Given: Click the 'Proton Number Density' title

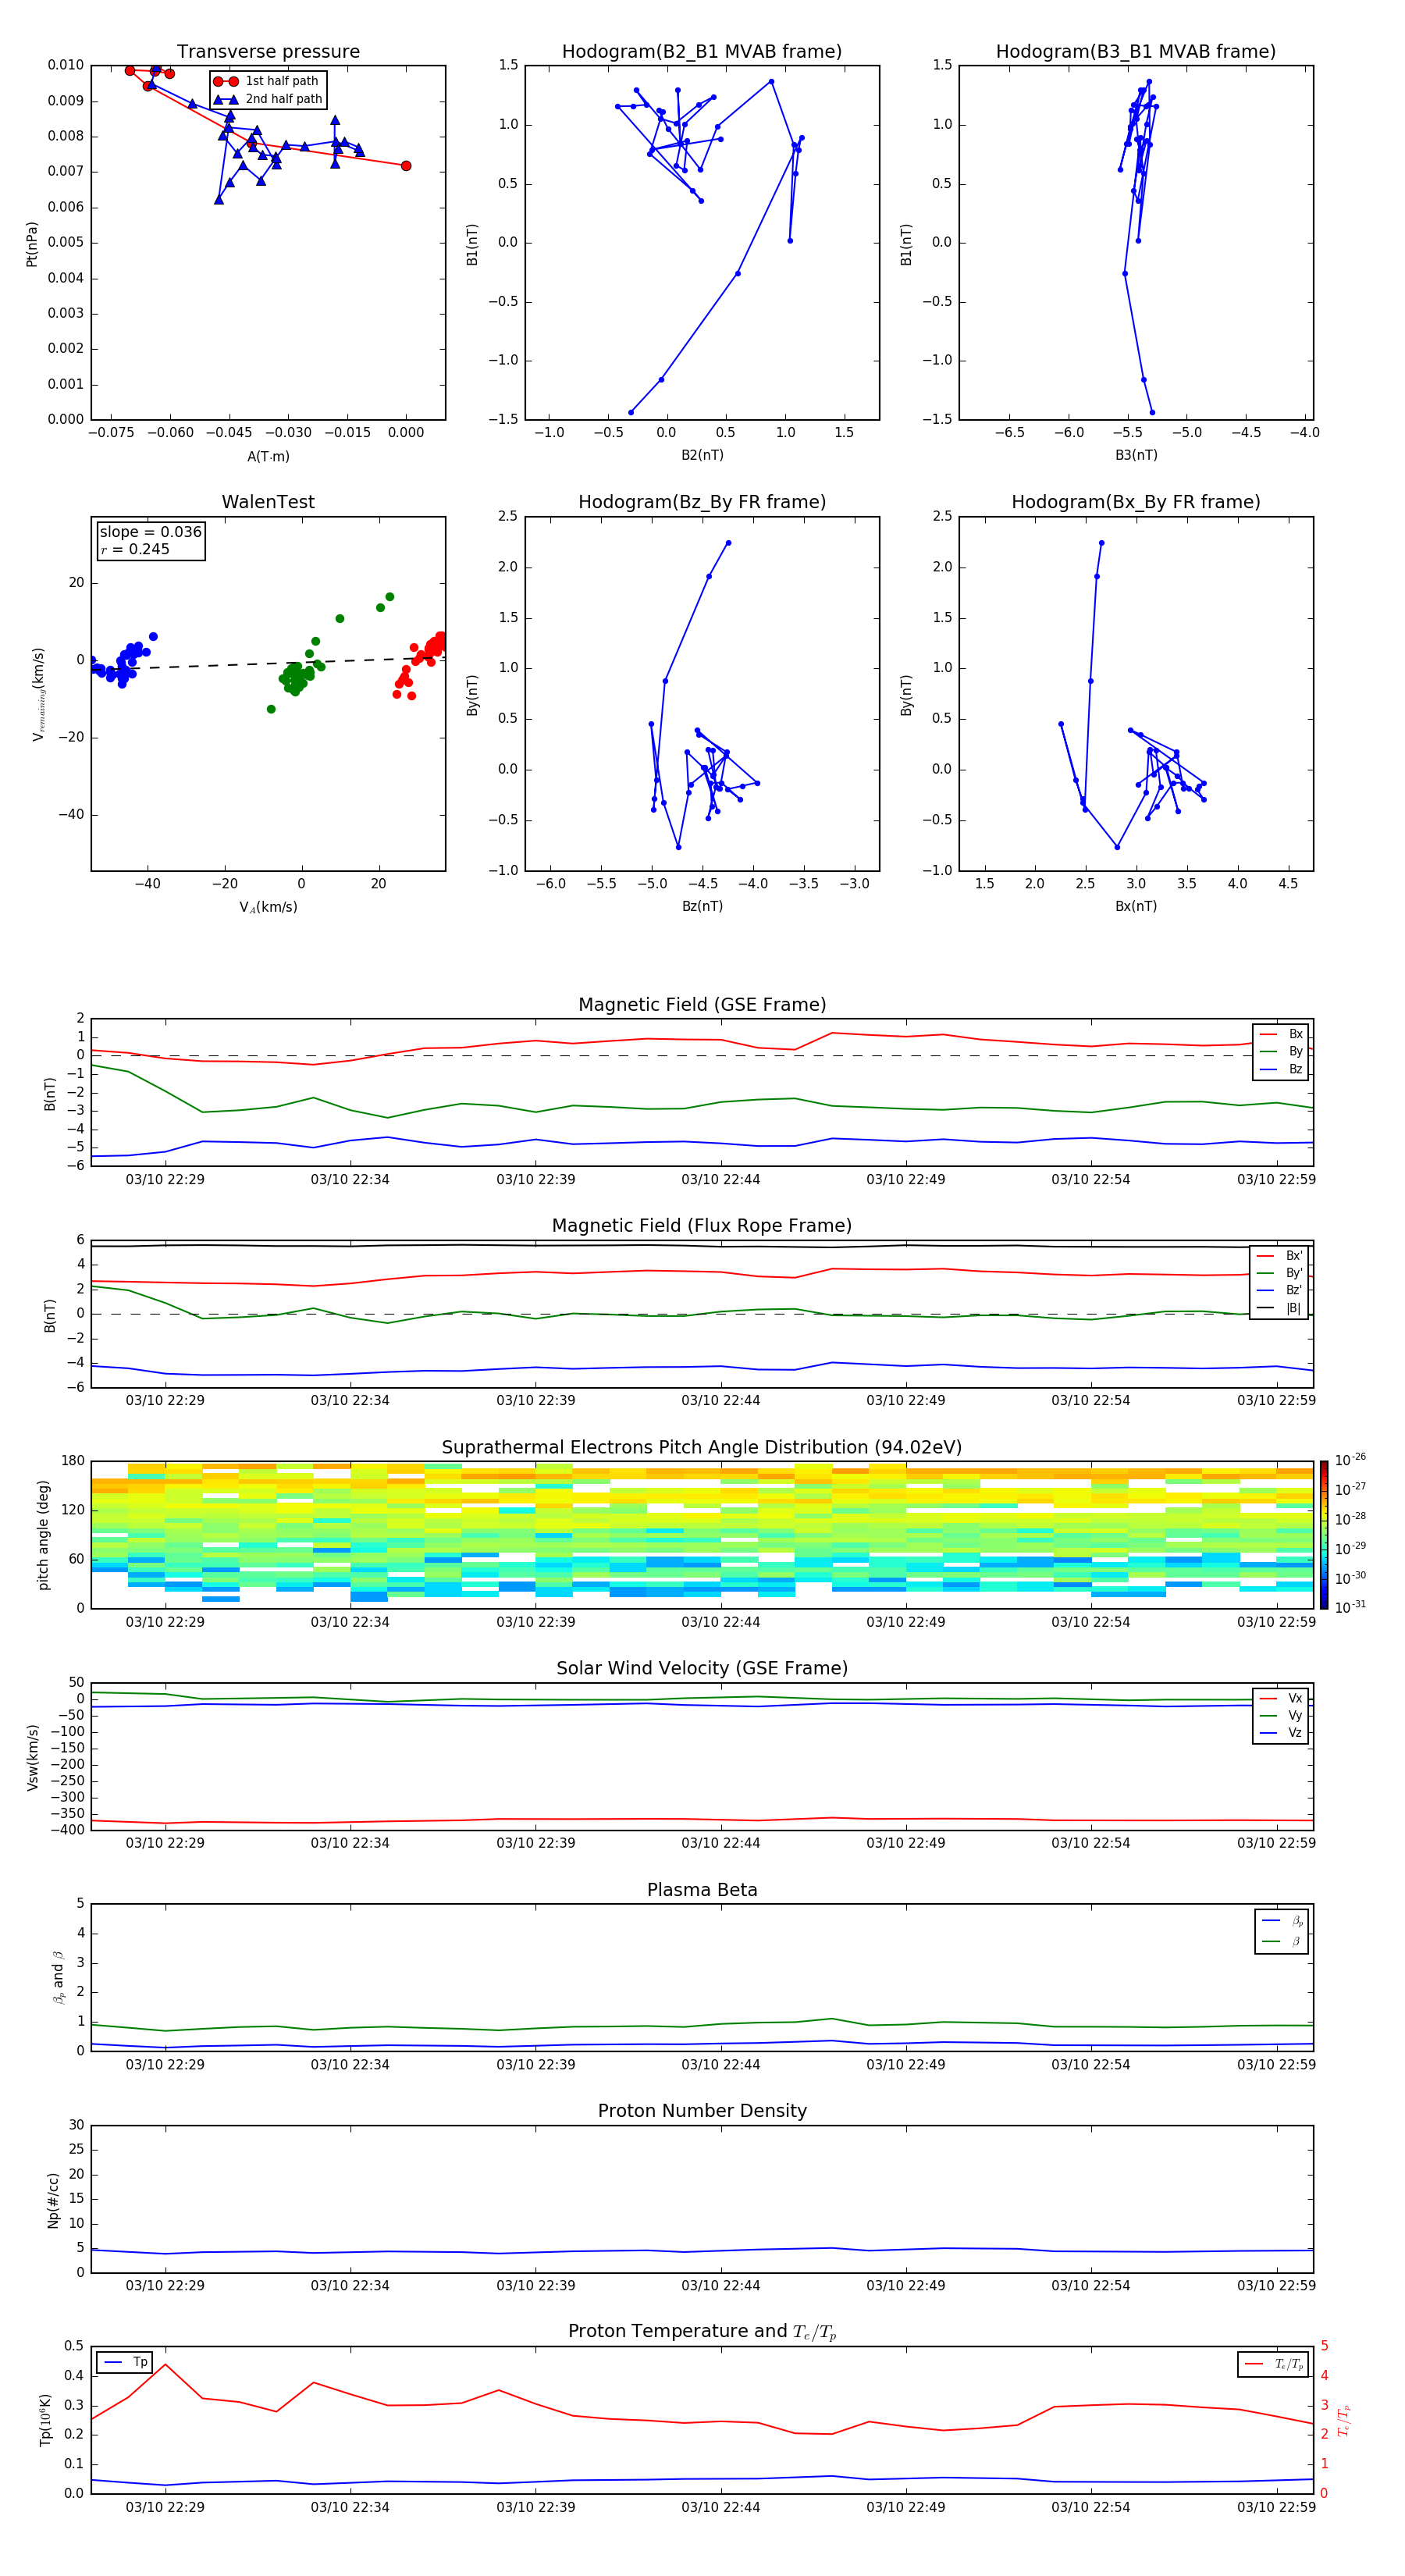Looking at the screenshot, I should (702, 2112).
